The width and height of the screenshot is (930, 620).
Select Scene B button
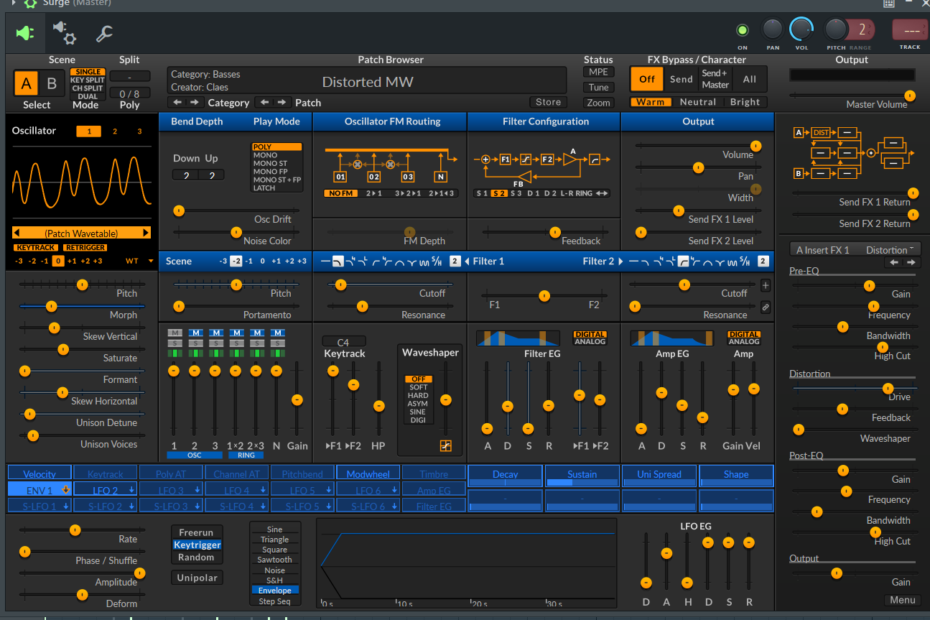tap(52, 84)
